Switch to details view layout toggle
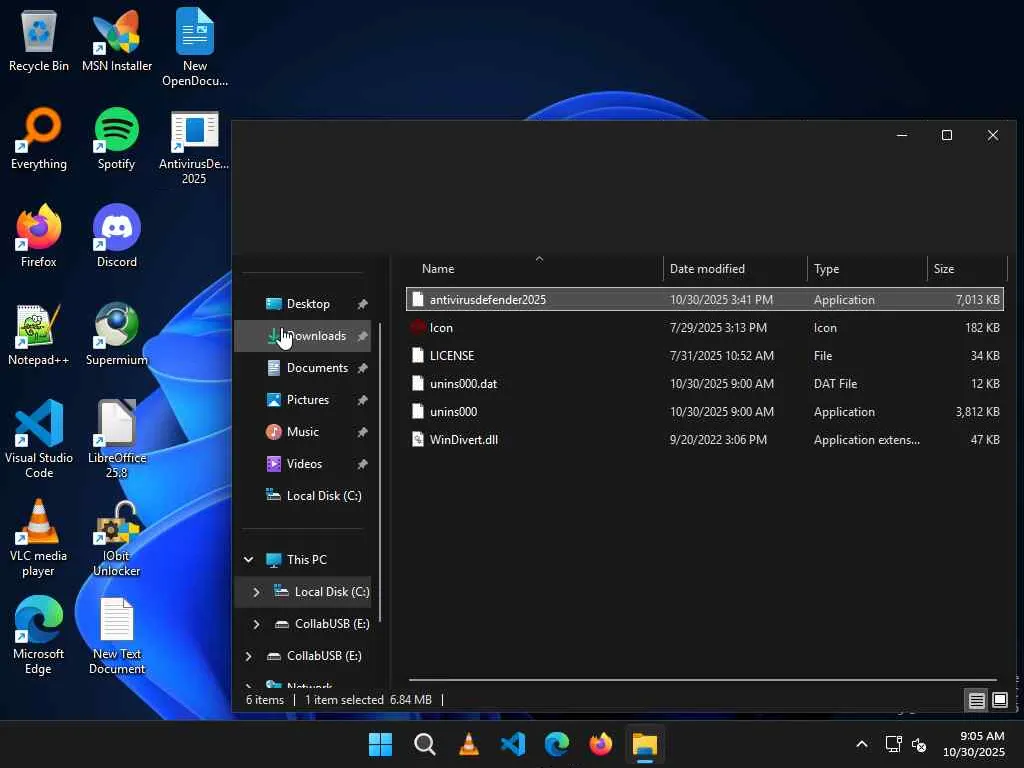This screenshot has height=768, width=1024. [x=977, y=700]
